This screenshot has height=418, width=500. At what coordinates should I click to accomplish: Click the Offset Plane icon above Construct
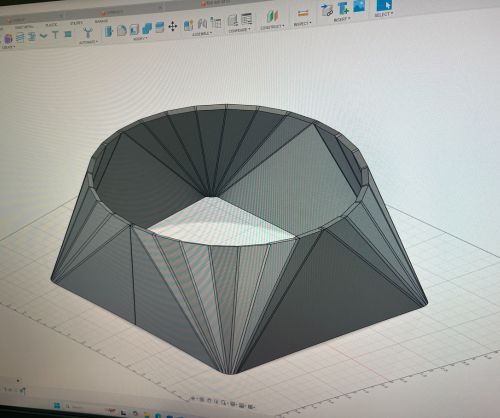272,16
